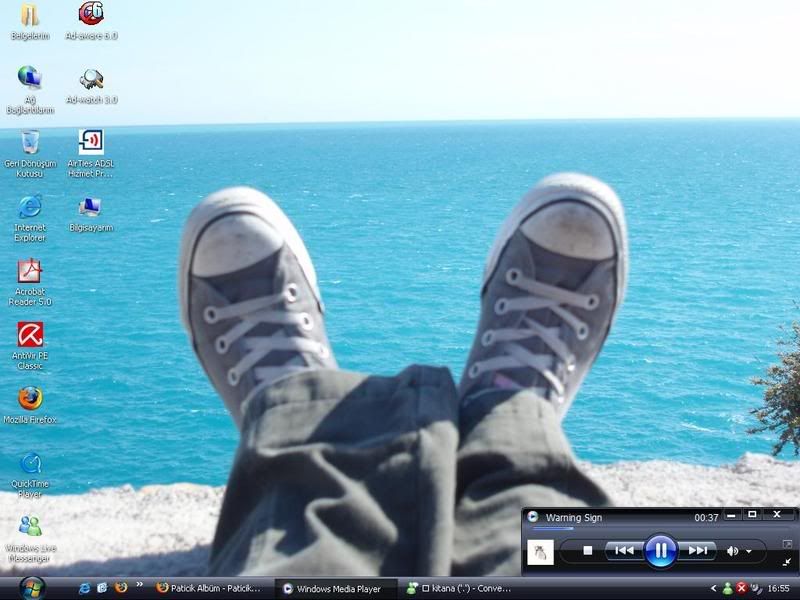Open Windows Live Messenger desktop shortcut
This screenshot has width=800, height=600.
click(30, 527)
